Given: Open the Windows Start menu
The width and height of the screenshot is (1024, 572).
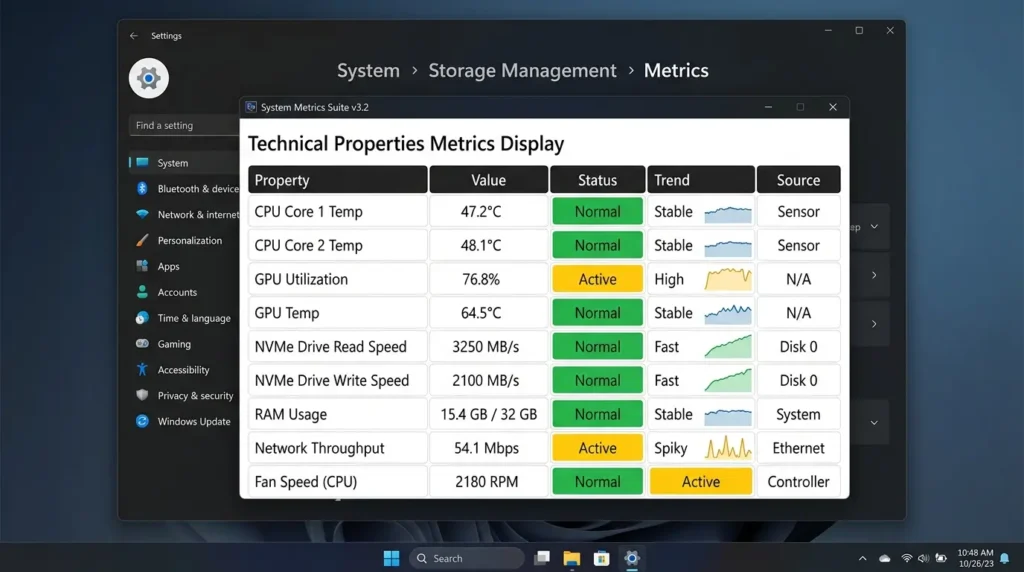Looking at the screenshot, I should 391,558.
